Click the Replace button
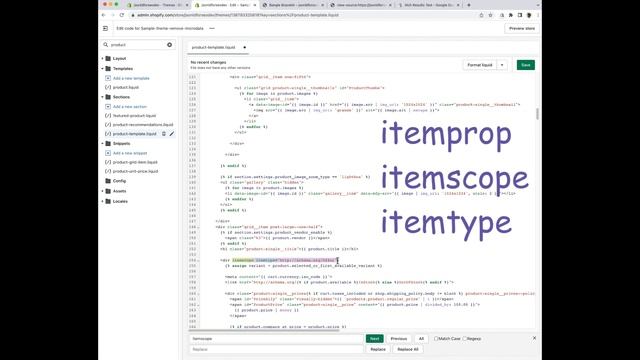 (378, 349)
